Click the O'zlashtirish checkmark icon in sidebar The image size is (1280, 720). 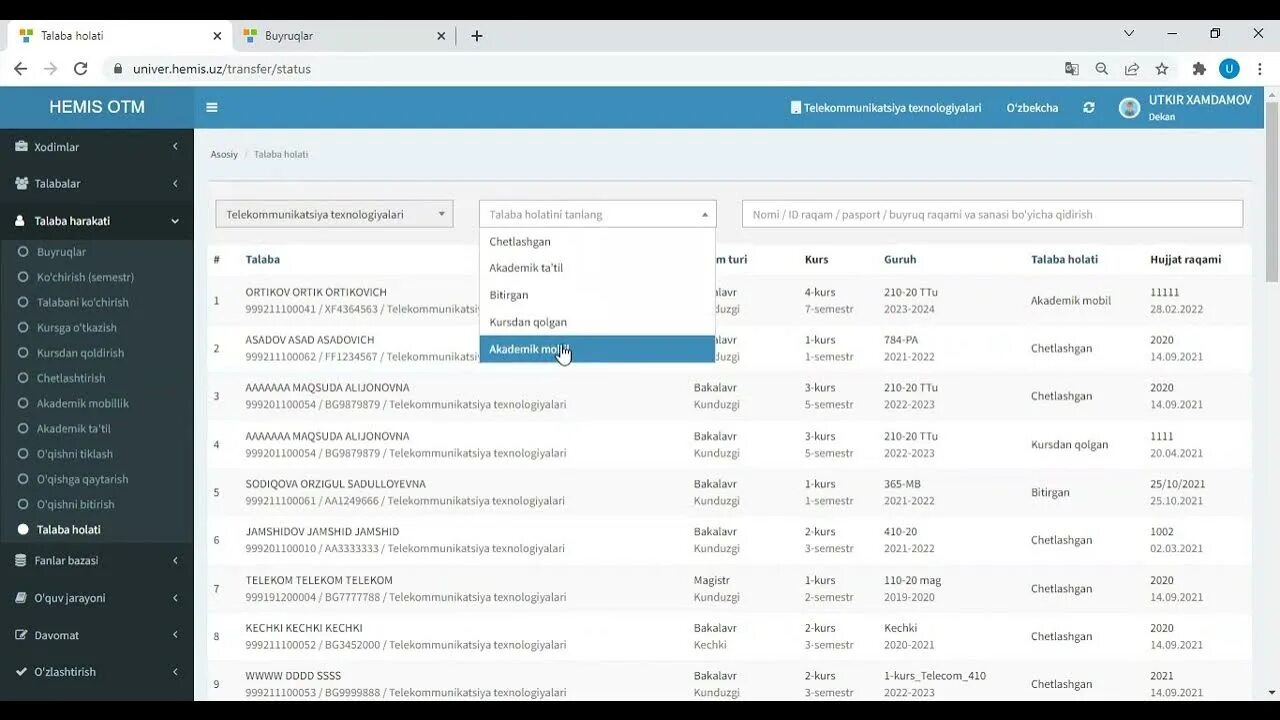click(x=21, y=672)
